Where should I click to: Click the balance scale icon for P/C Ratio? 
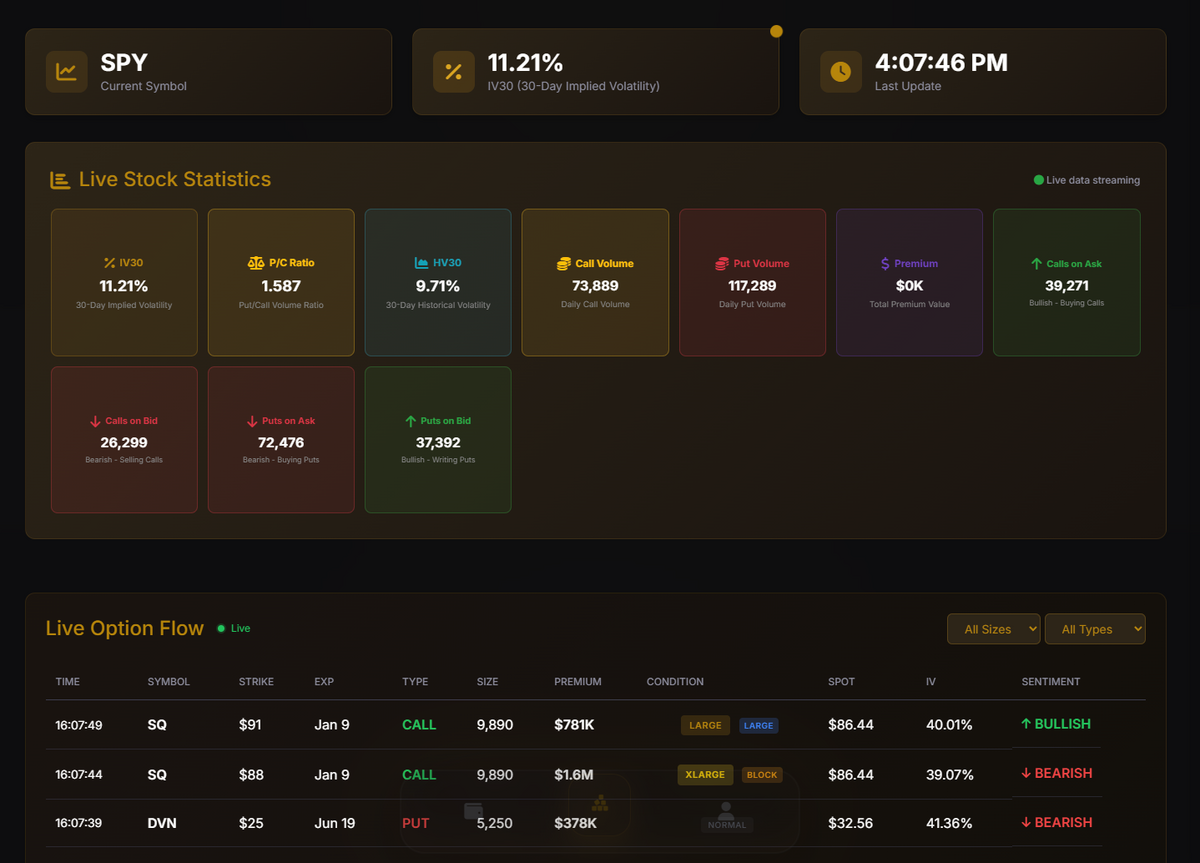256,263
